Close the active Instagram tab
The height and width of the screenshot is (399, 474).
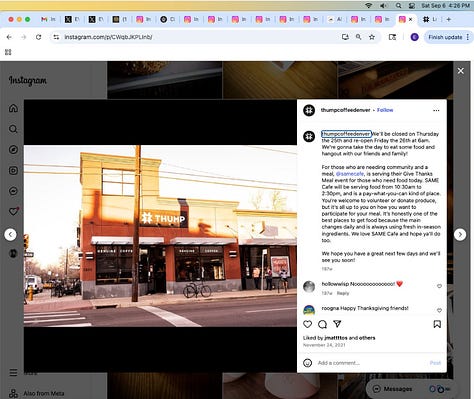point(411,20)
